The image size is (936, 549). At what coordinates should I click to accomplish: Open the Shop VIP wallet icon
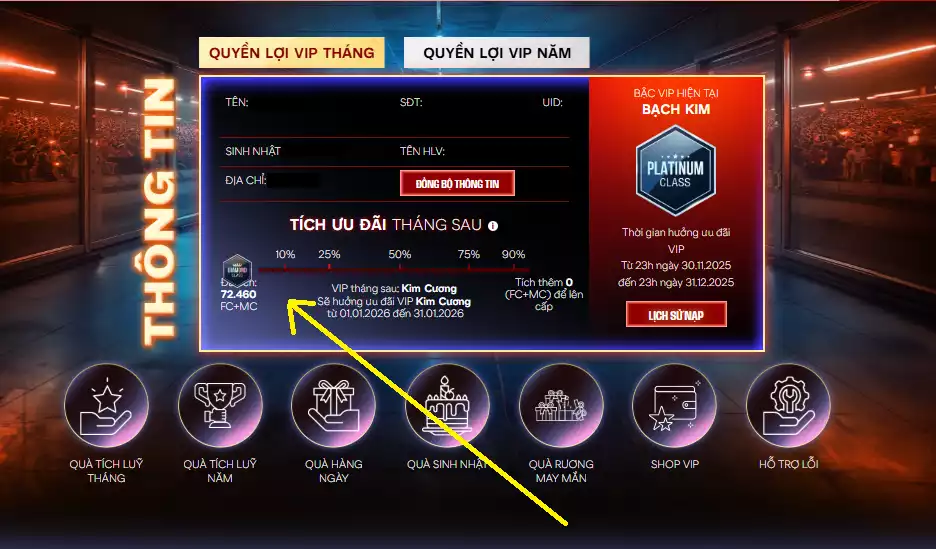(x=675, y=405)
